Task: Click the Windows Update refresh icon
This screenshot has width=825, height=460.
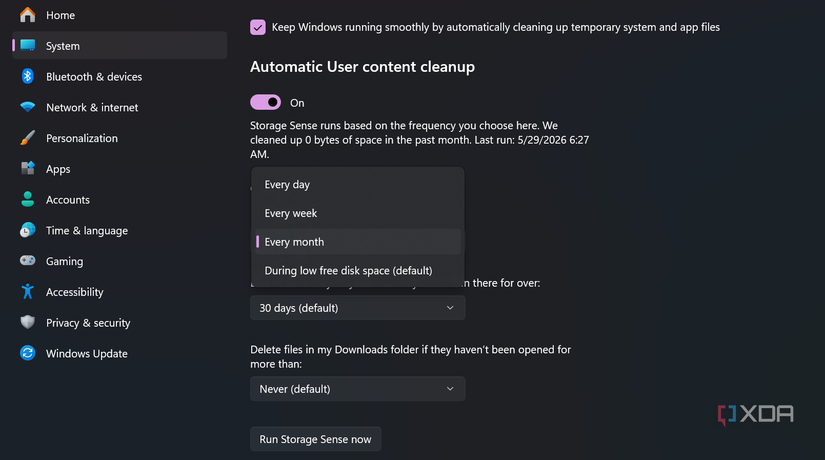Action: [27, 353]
